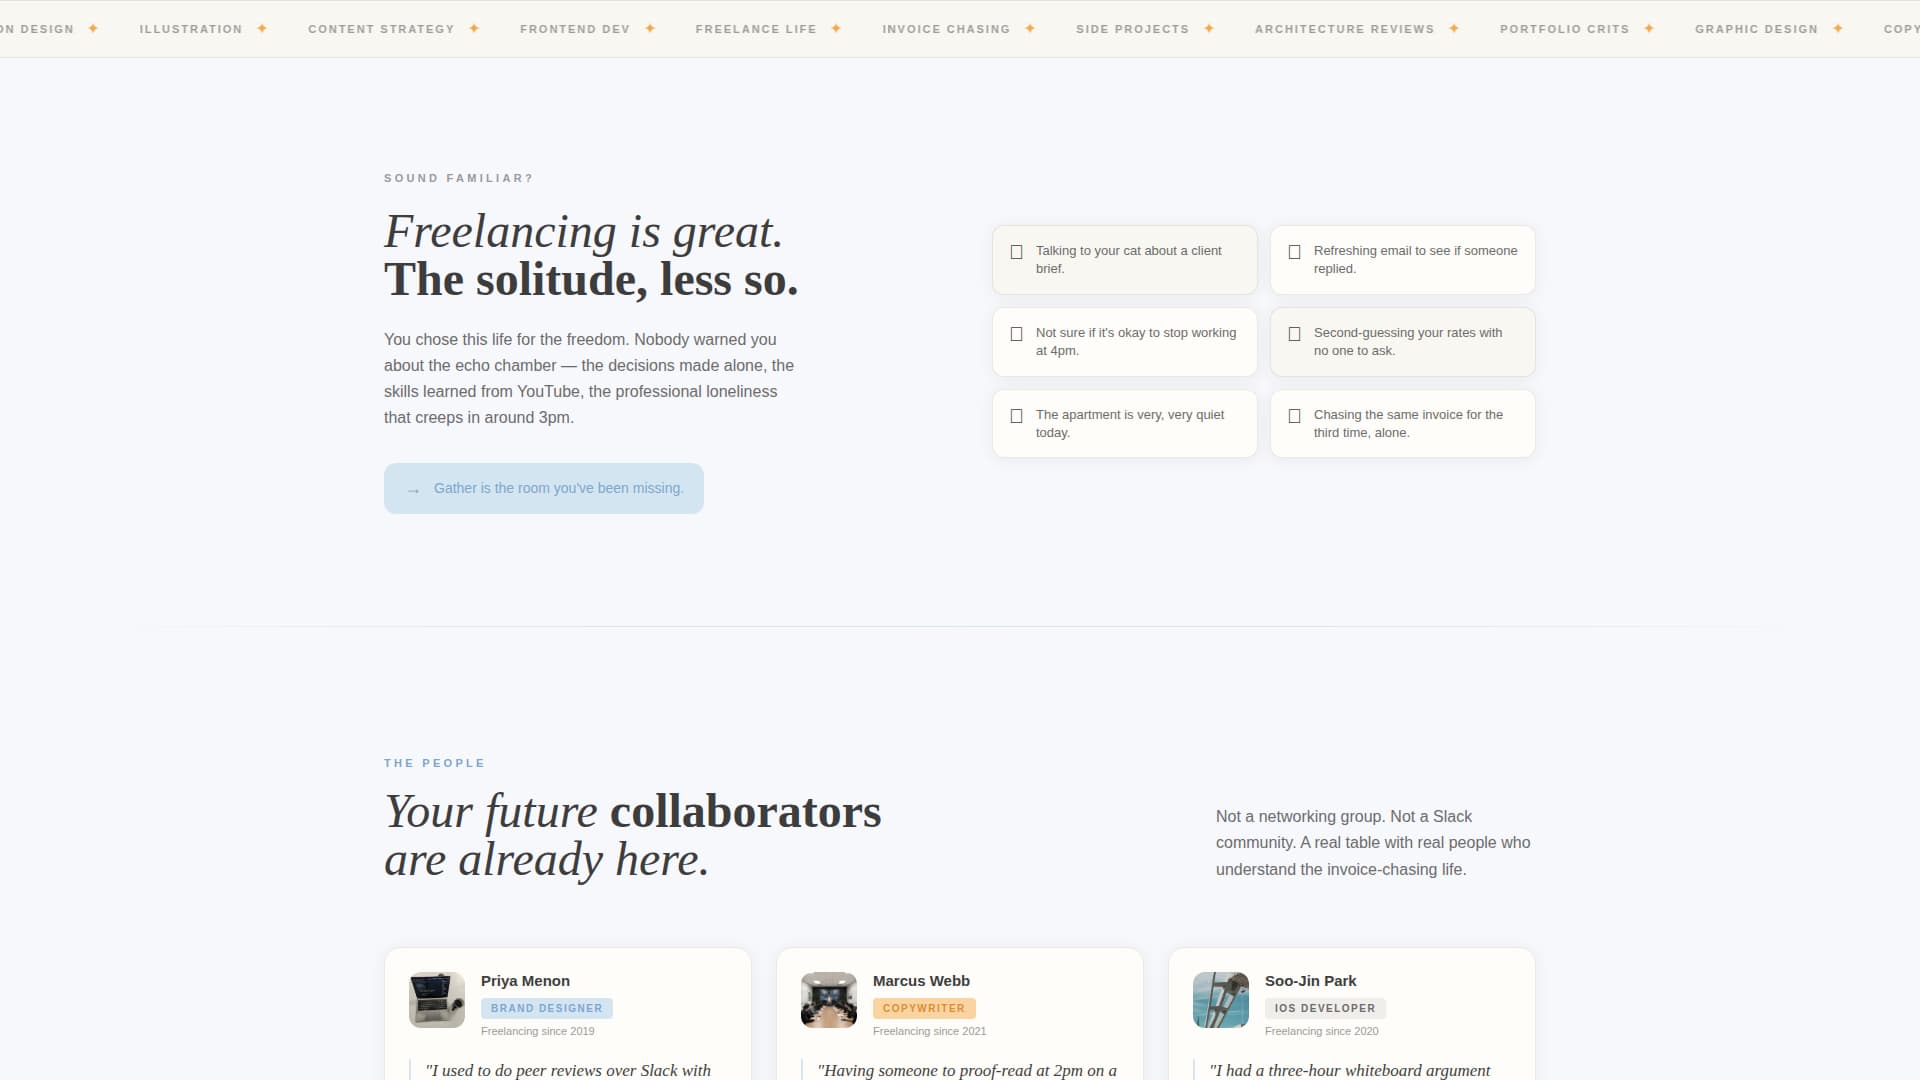Check 'Second-guessing your rates with no one to ask'
Image resolution: width=1920 pixels, height=1080 pixels.
1295,334
